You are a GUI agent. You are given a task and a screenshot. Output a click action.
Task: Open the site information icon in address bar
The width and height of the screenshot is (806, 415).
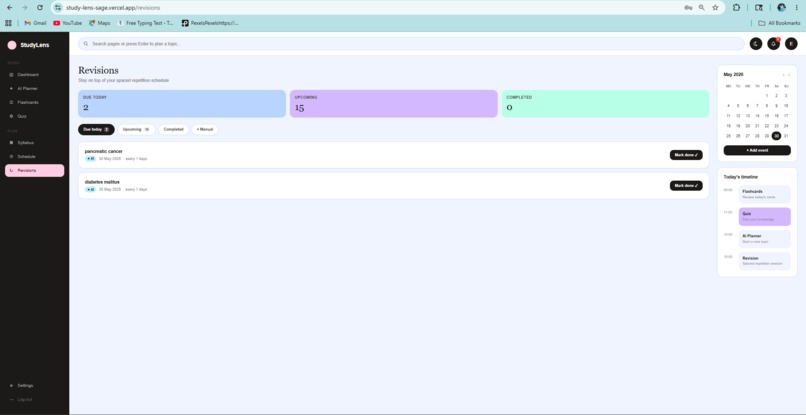tap(58, 8)
